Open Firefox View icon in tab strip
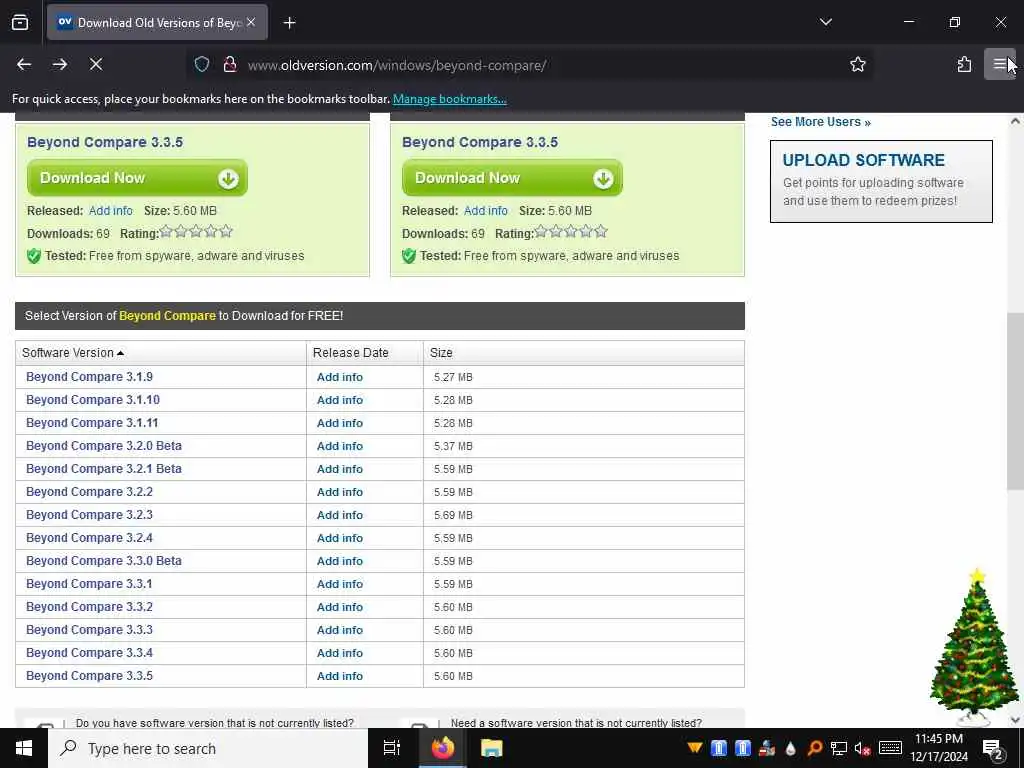 (20, 22)
